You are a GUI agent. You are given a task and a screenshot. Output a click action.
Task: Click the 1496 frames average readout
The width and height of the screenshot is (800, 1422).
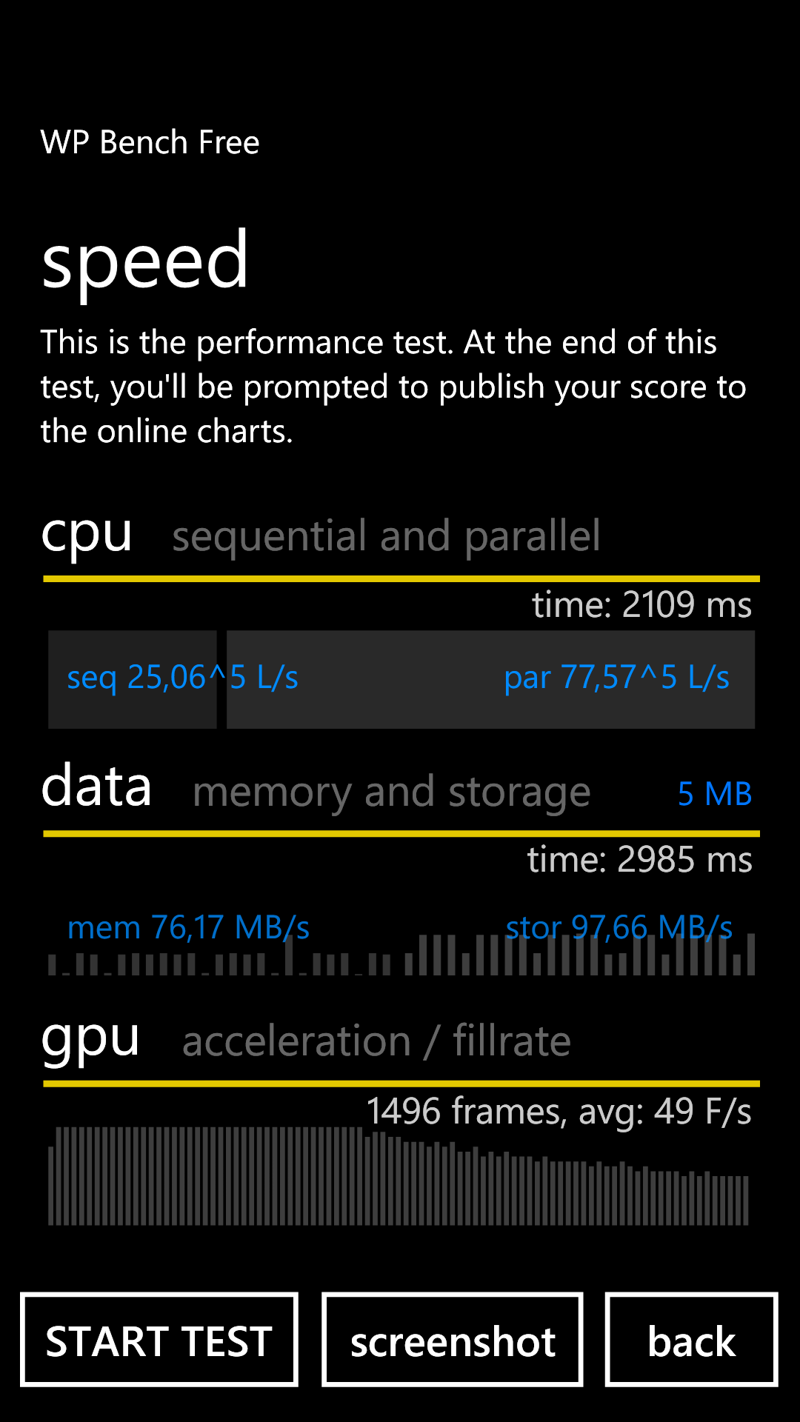tap(558, 1111)
